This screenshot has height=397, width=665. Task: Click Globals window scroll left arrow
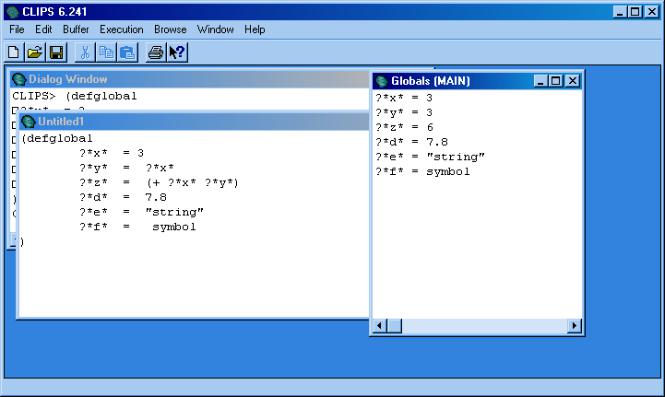point(380,326)
